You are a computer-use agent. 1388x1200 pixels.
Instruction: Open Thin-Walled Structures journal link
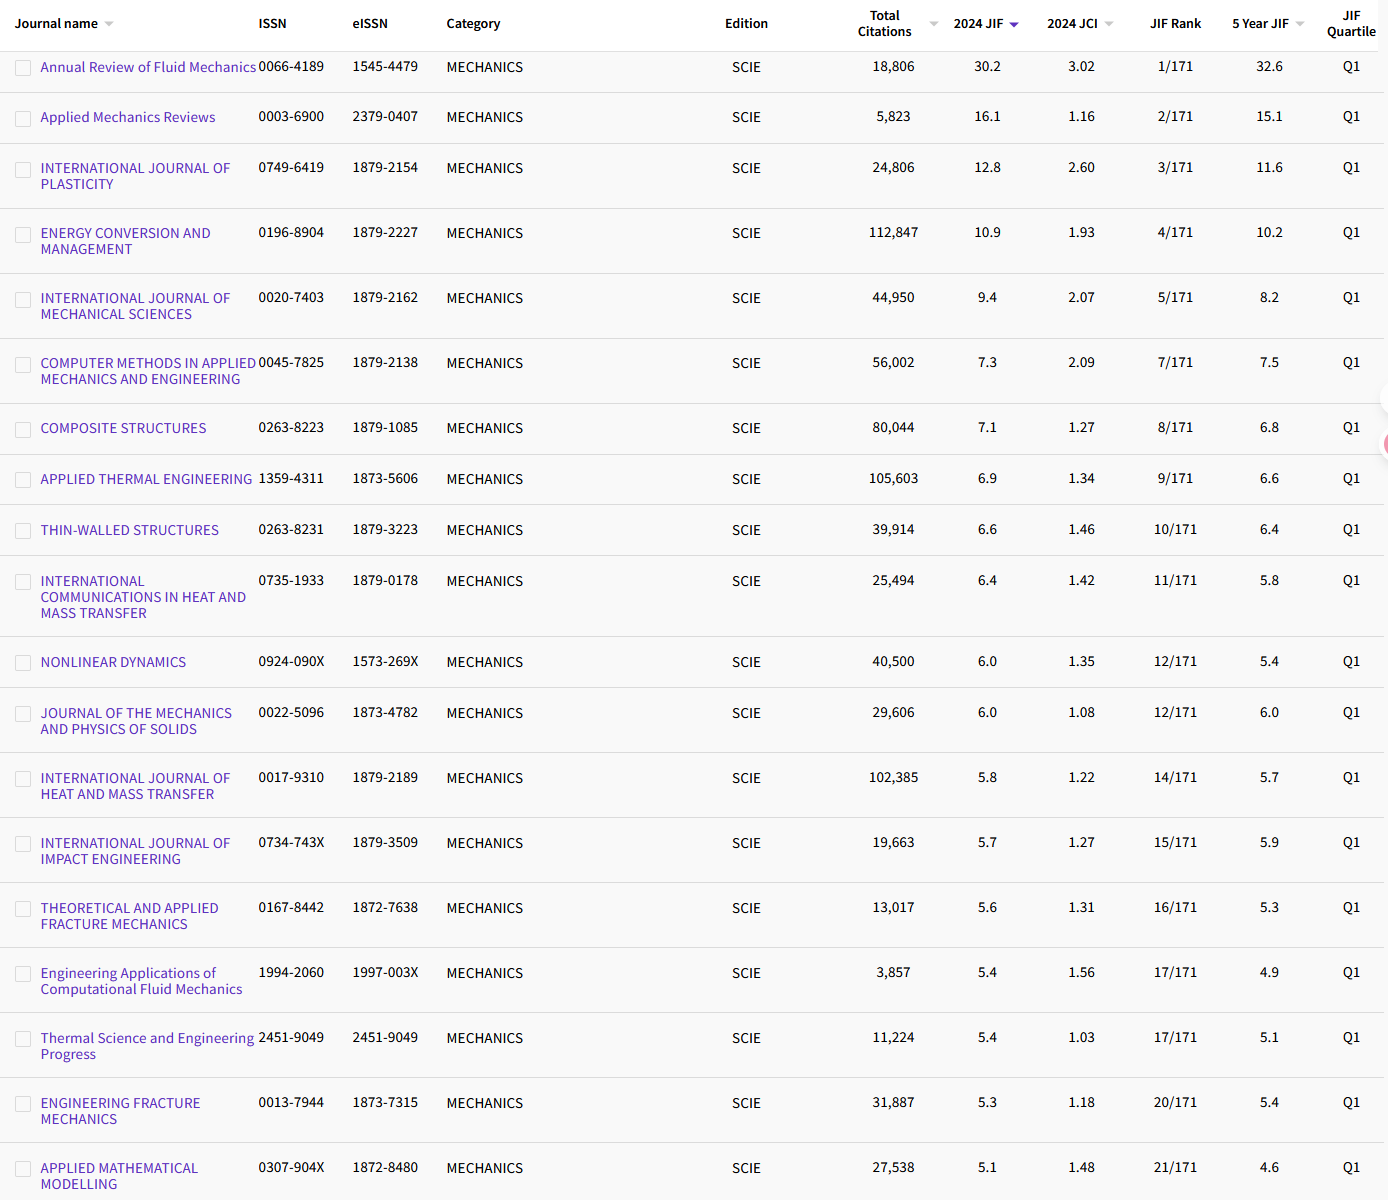click(129, 530)
